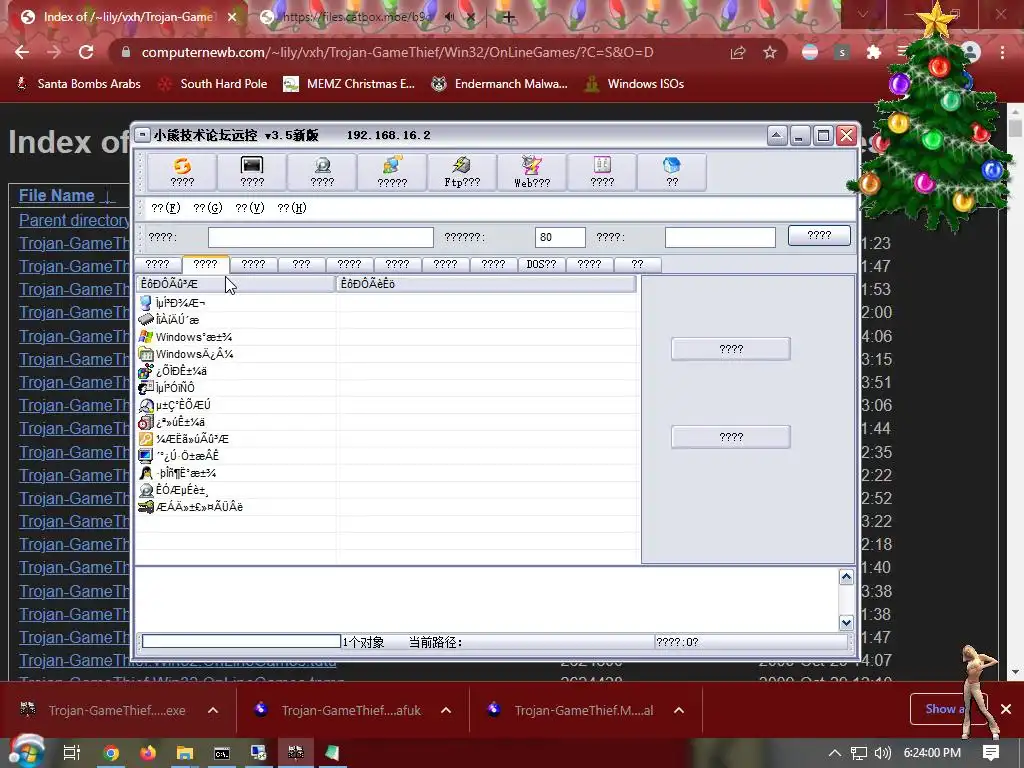Reload the page in Chrome
Viewport: 1024px width, 768px height.
coord(86,52)
